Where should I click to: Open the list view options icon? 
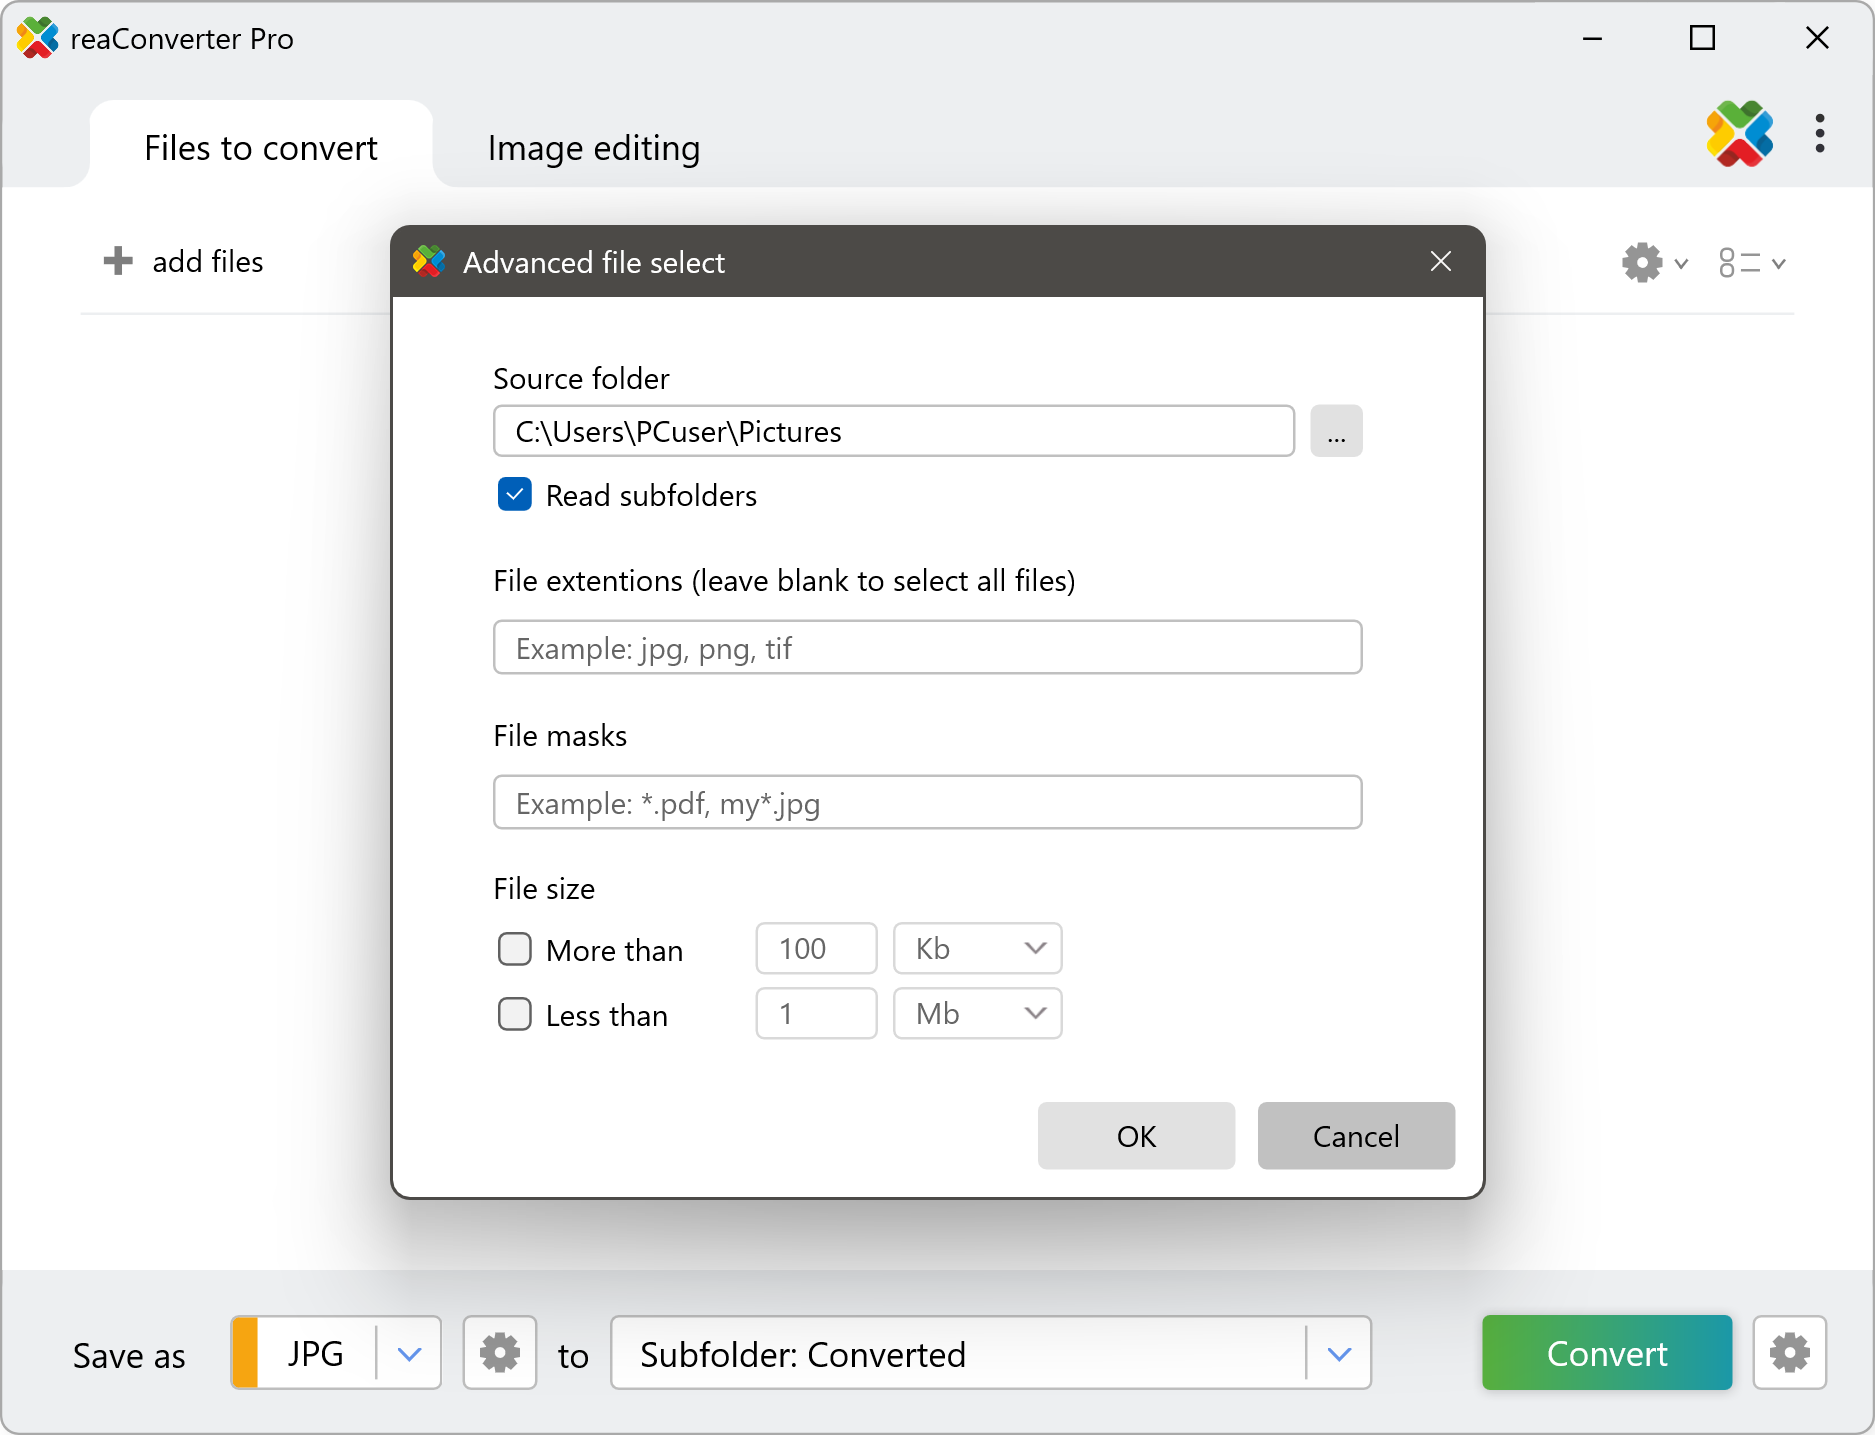coord(1740,263)
